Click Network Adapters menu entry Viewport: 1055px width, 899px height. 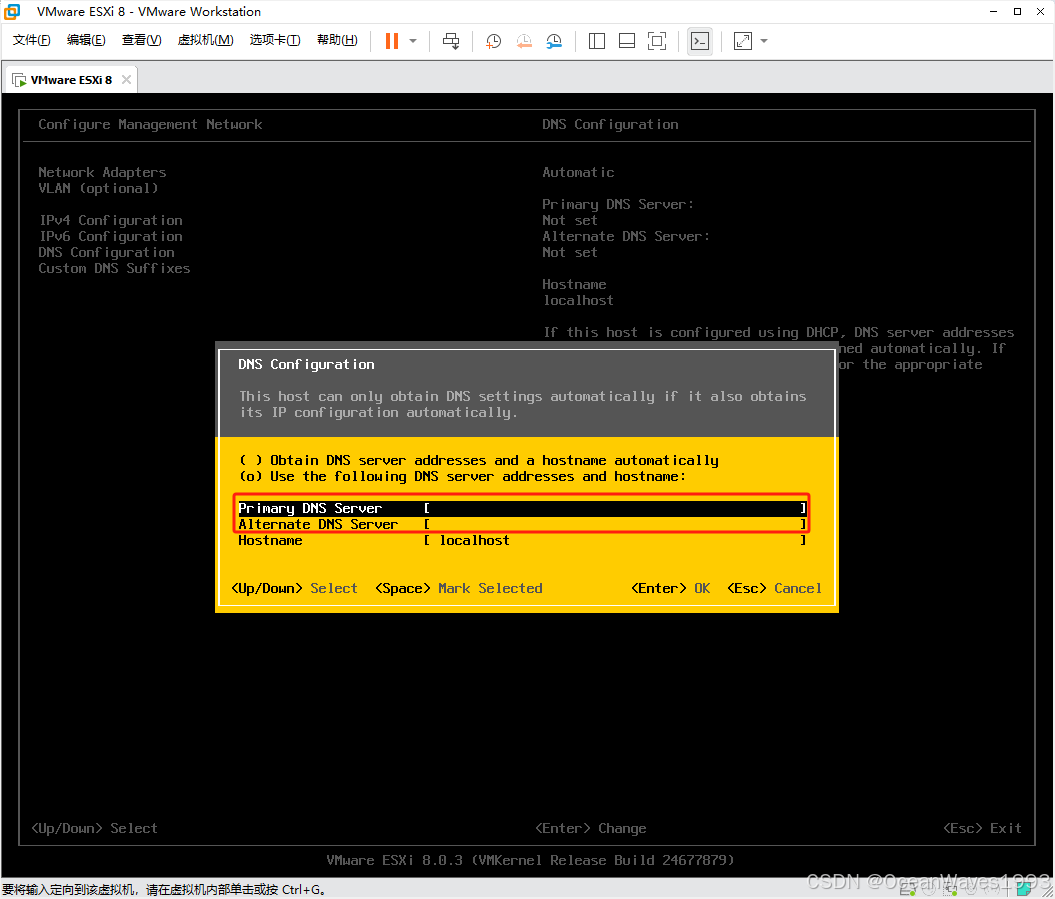coord(102,172)
